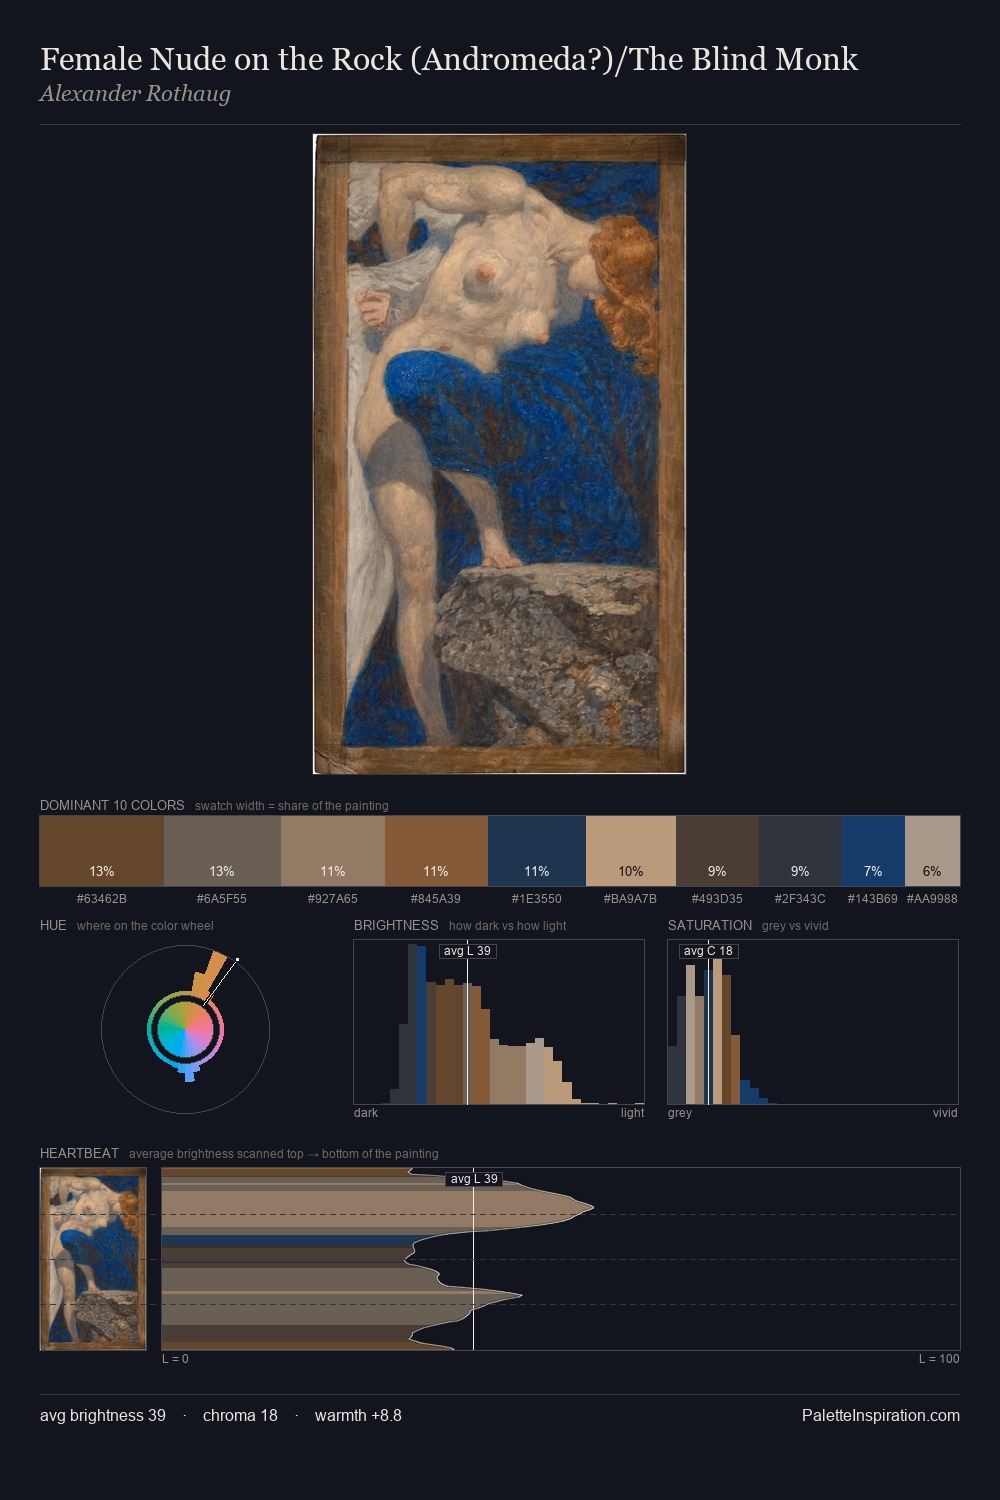Click the orange hue spike on wheel

pos(208,973)
